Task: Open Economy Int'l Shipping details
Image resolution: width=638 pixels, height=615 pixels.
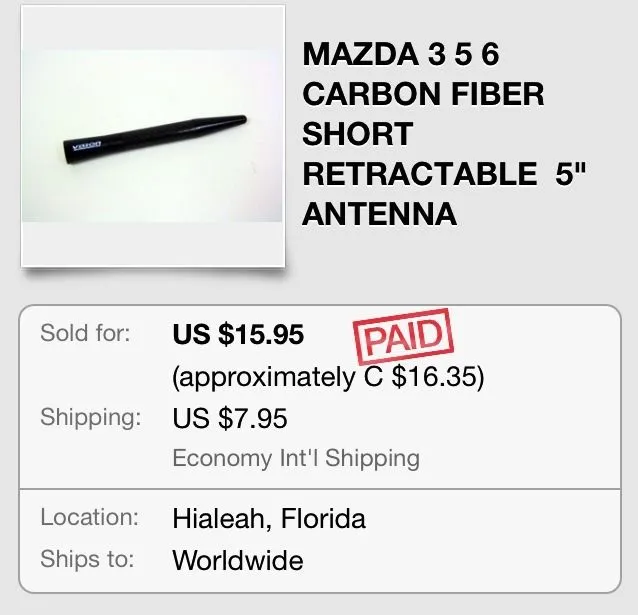Action: [296, 458]
